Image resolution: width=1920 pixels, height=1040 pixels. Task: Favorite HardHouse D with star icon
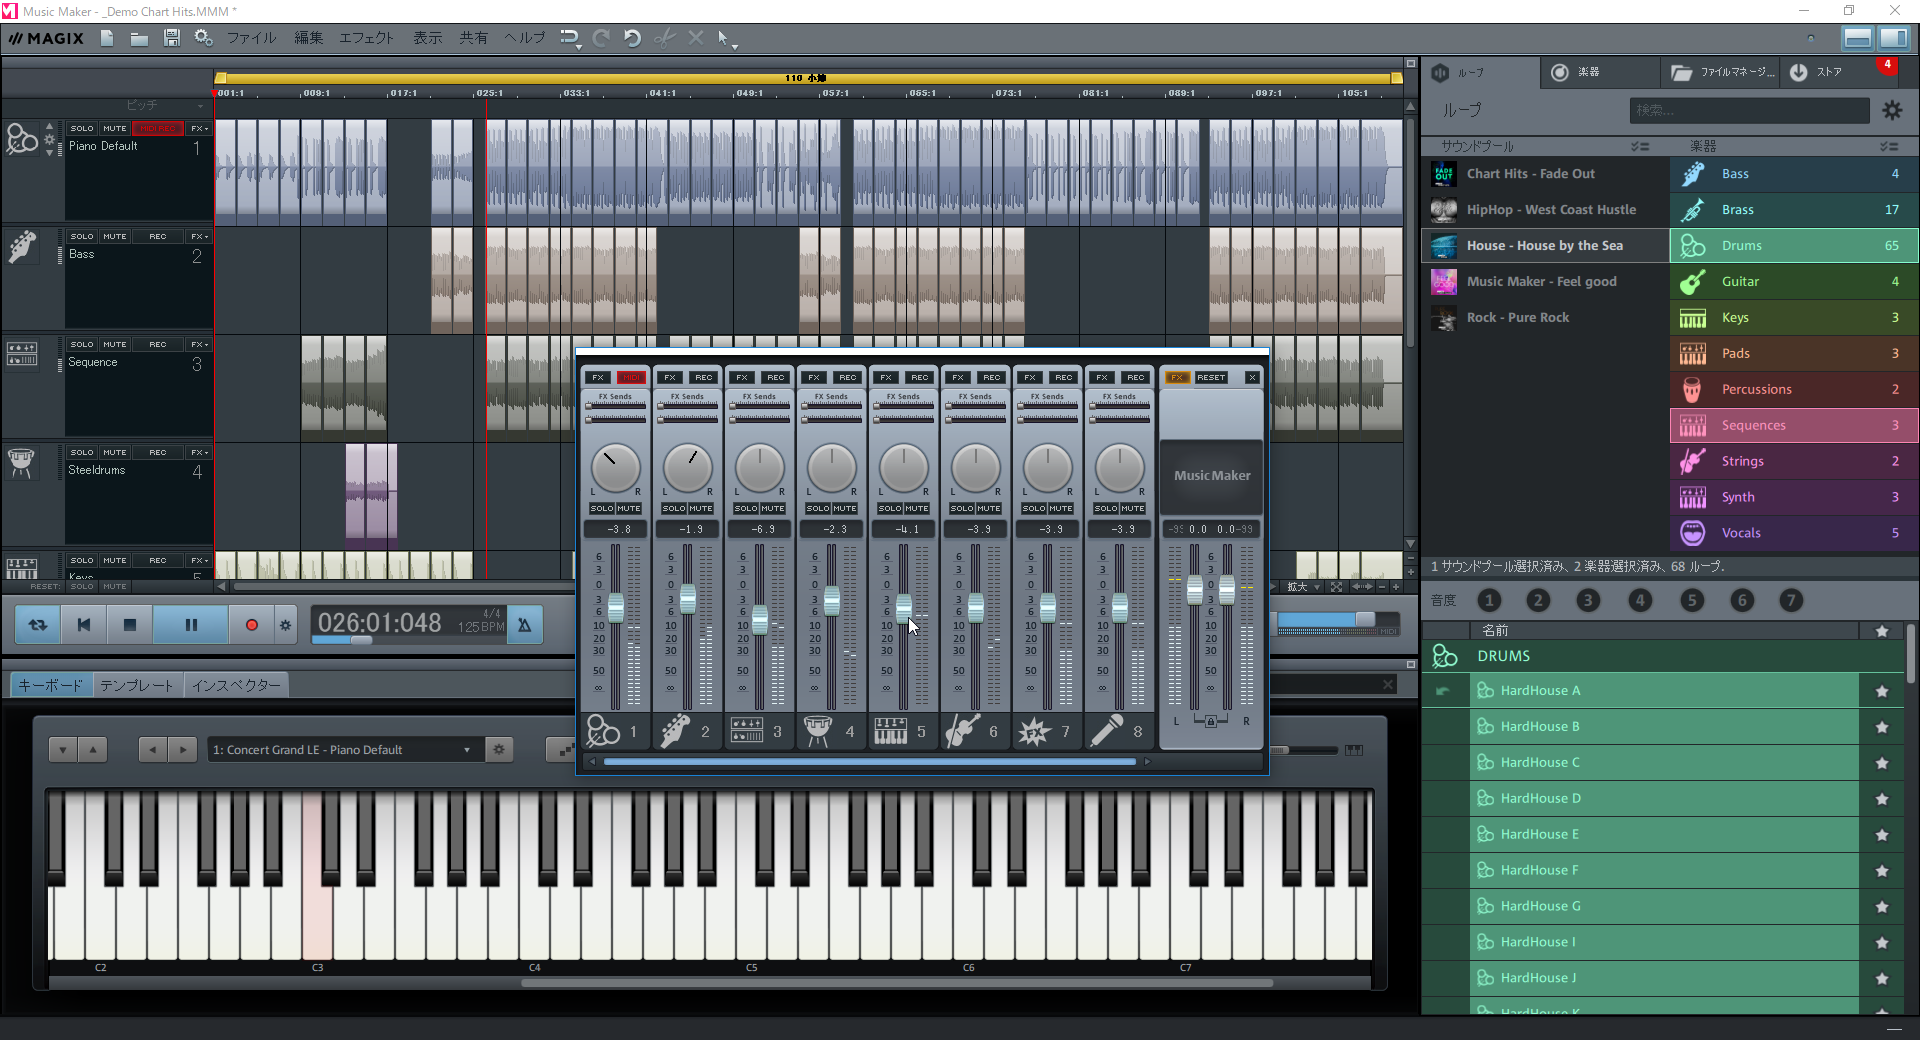coord(1882,799)
